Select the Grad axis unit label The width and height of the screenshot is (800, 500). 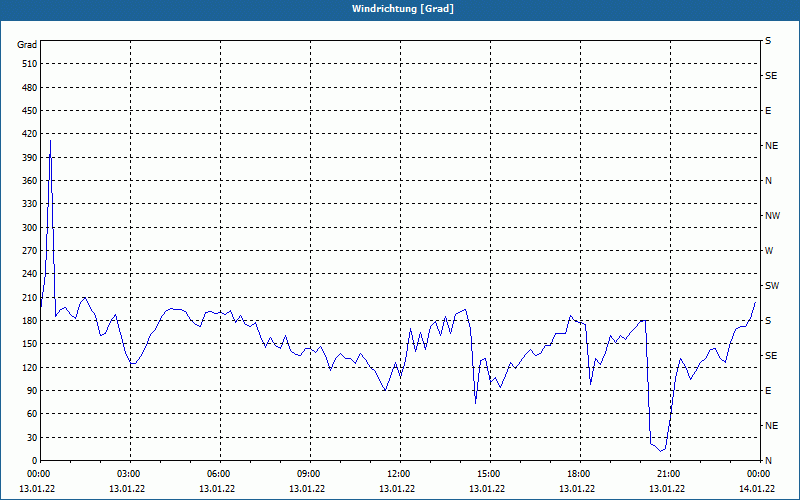tap(27, 45)
